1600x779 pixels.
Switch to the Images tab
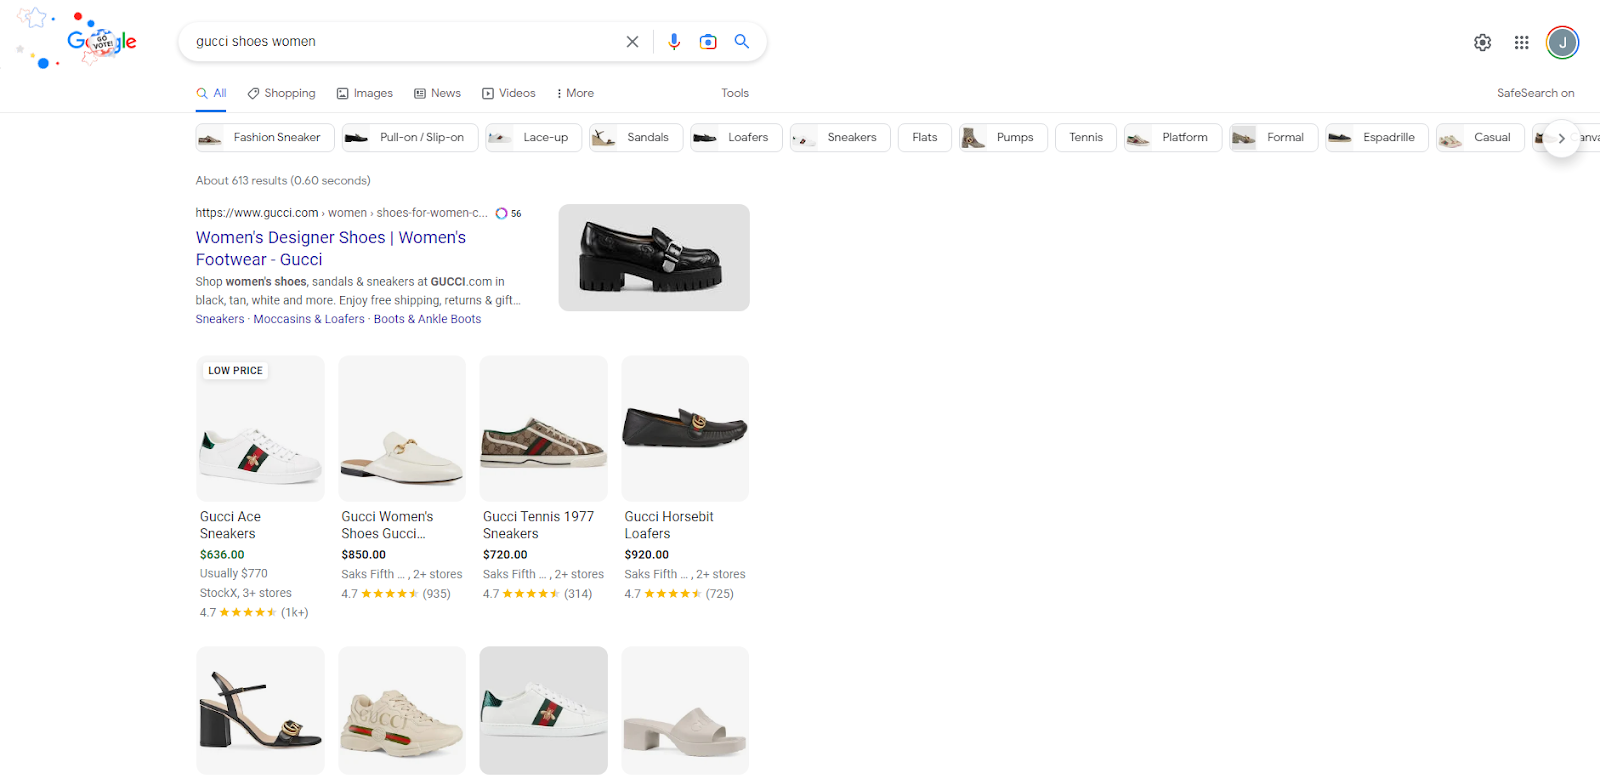point(365,93)
